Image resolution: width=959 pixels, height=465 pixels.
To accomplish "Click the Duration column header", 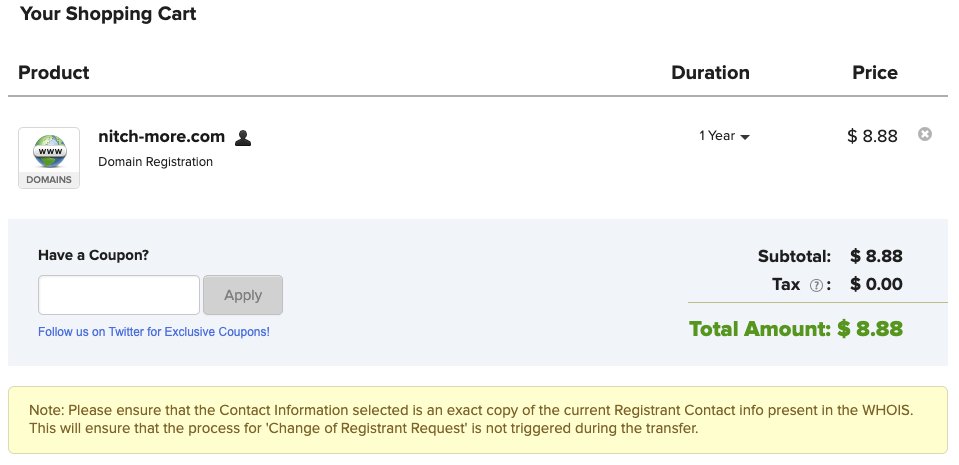I will [710, 72].
